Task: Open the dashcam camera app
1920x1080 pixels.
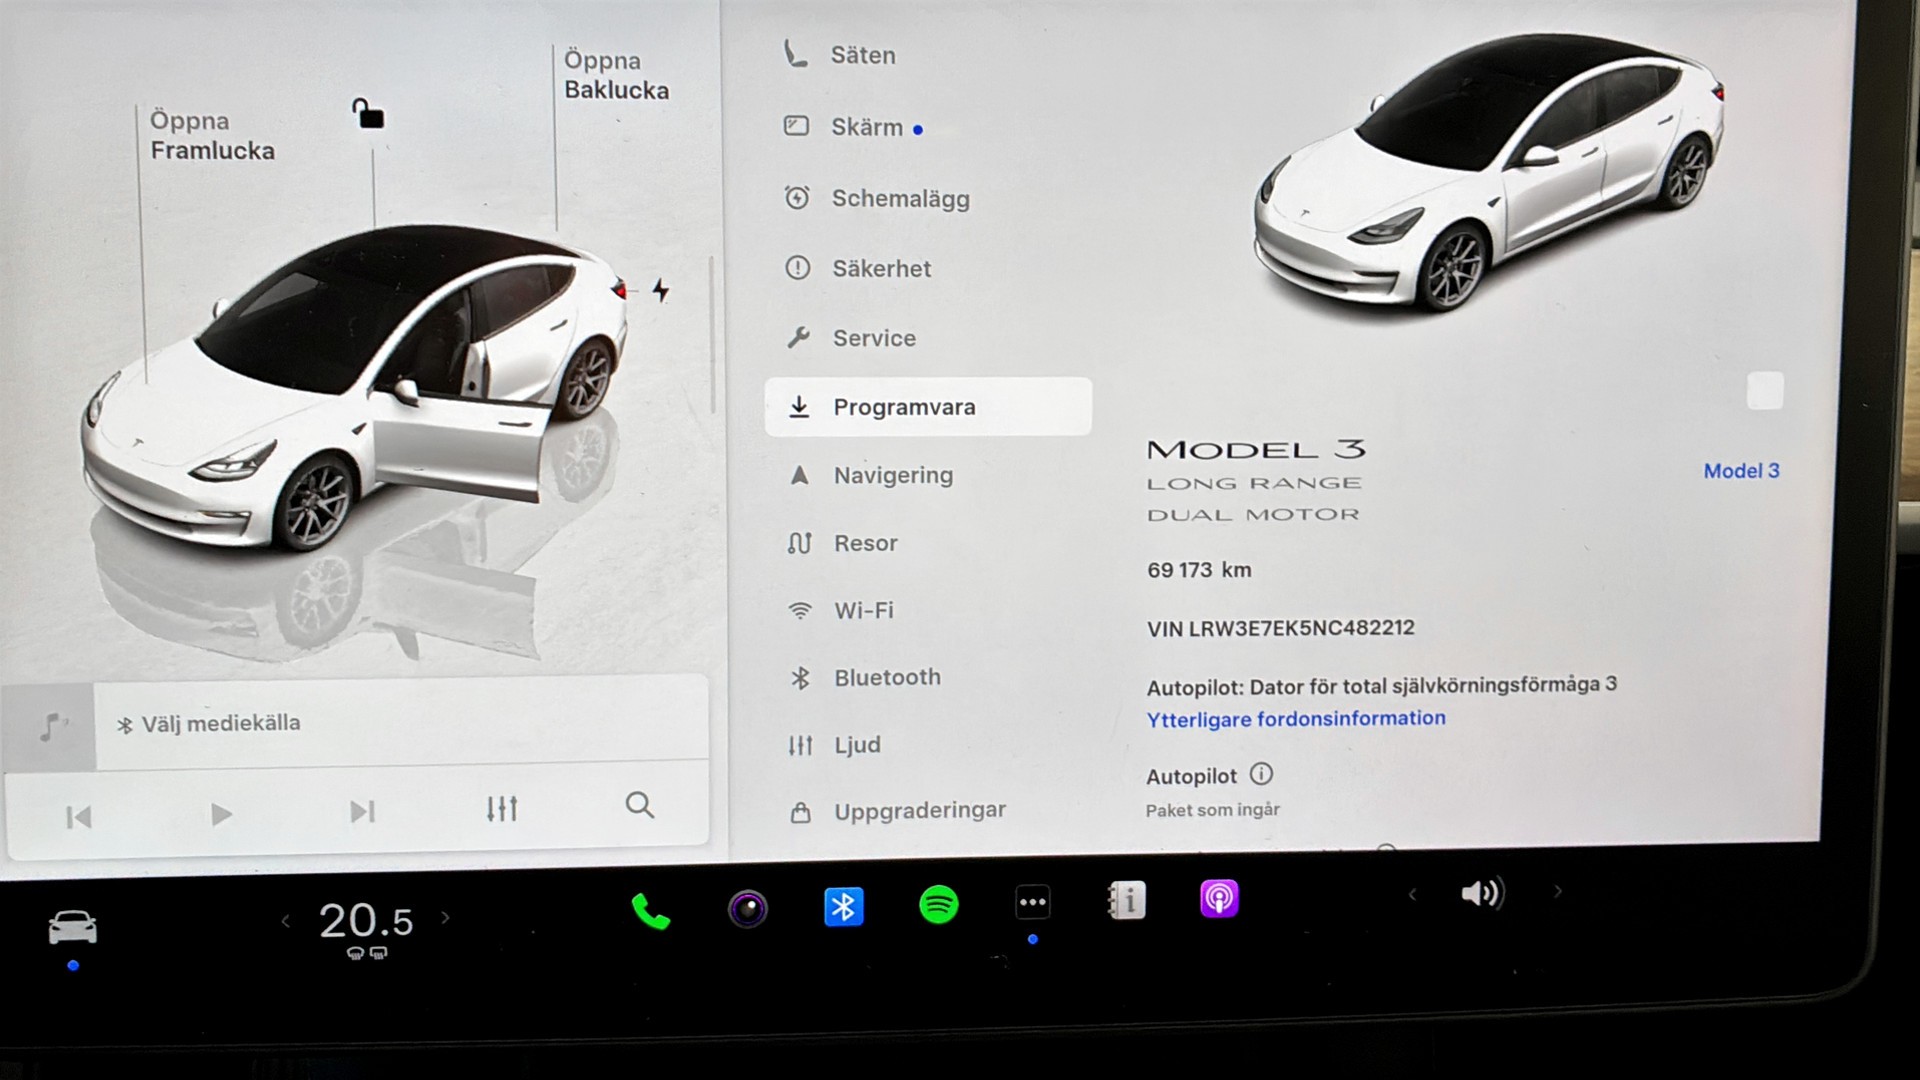Action: tap(747, 908)
